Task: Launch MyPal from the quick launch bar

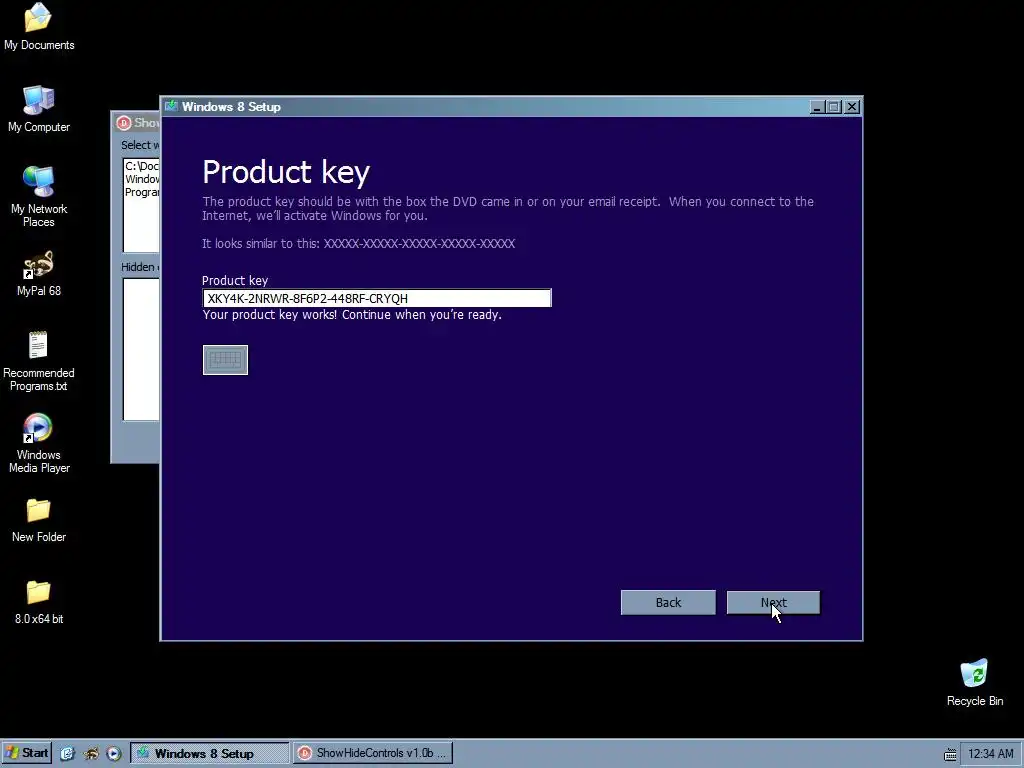Action: [91, 754]
